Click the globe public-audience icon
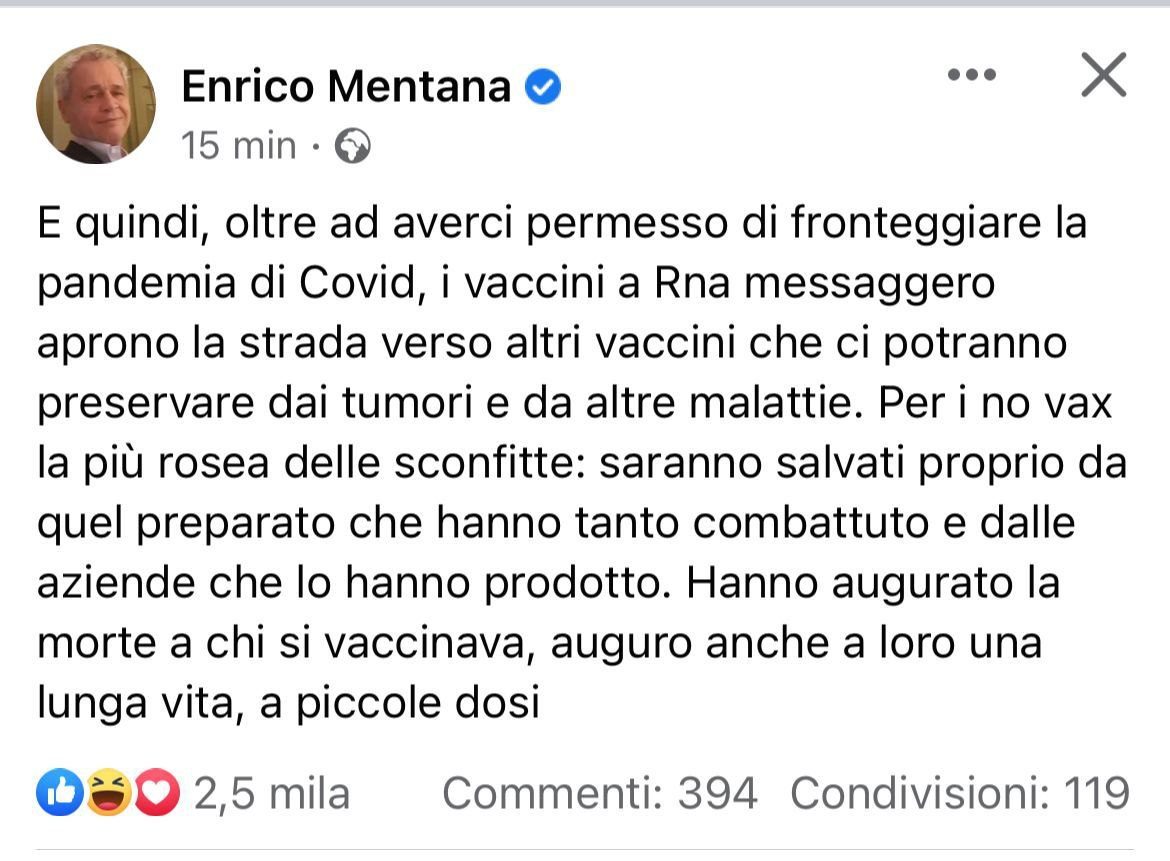Viewport: 1170px width, 861px height. click(352, 147)
